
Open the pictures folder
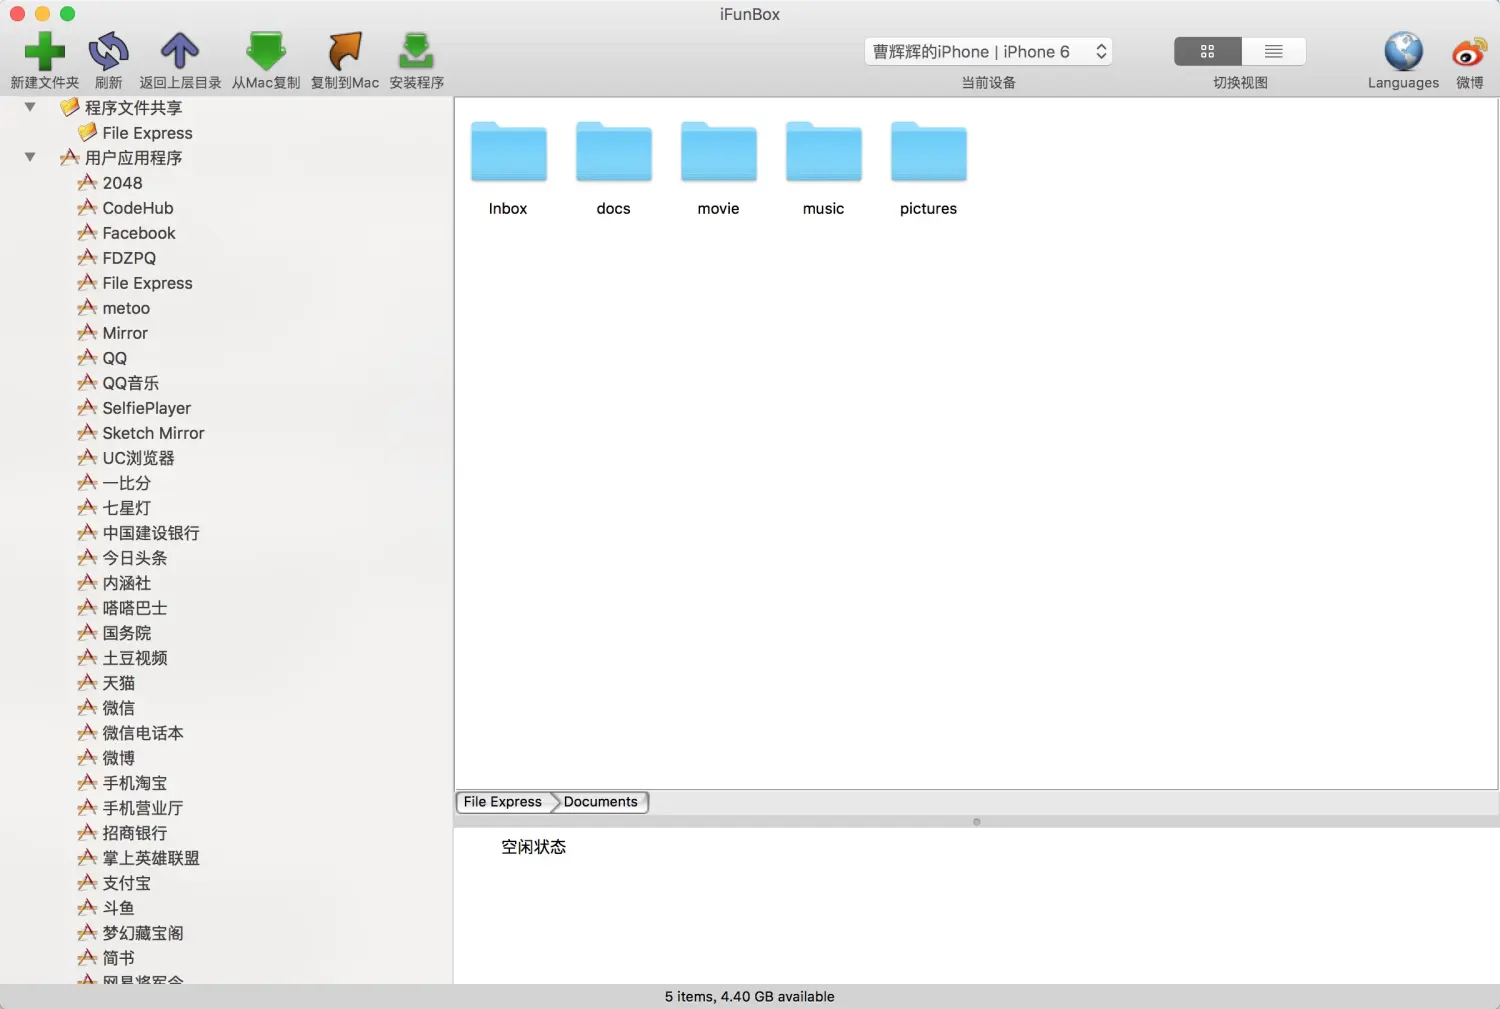pyautogui.click(x=928, y=168)
